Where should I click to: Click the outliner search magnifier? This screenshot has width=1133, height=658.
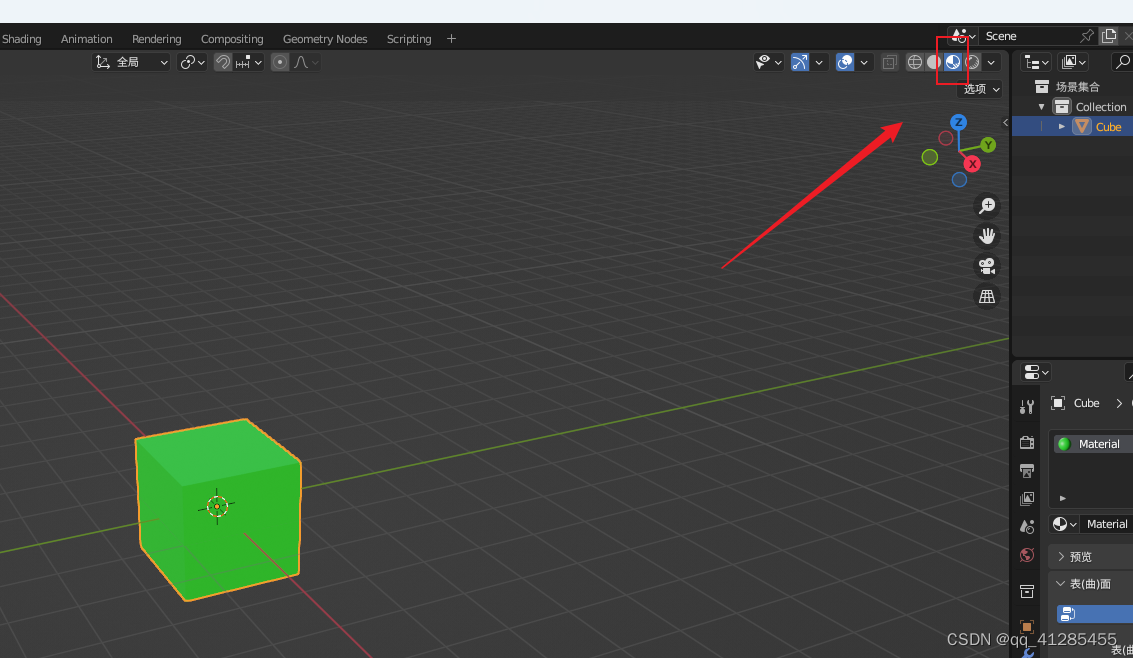(x=1122, y=62)
